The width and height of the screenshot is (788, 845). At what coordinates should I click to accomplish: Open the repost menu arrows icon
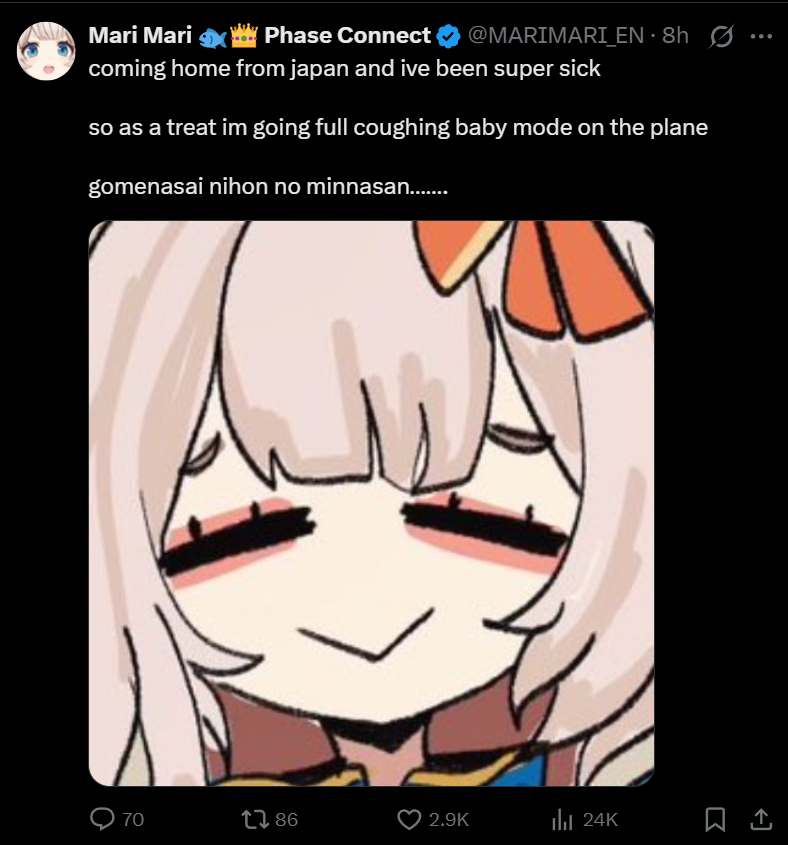[255, 820]
